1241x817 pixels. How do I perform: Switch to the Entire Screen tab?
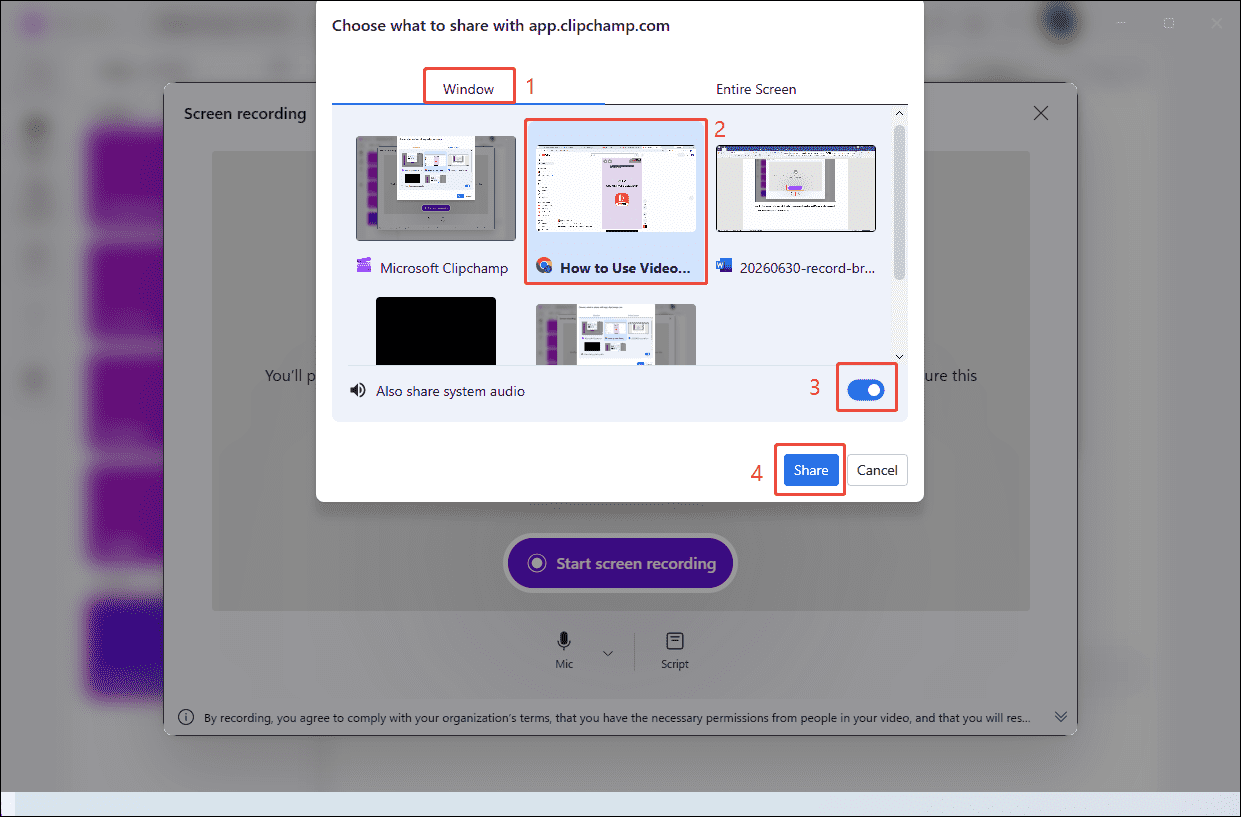coord(756,89)
